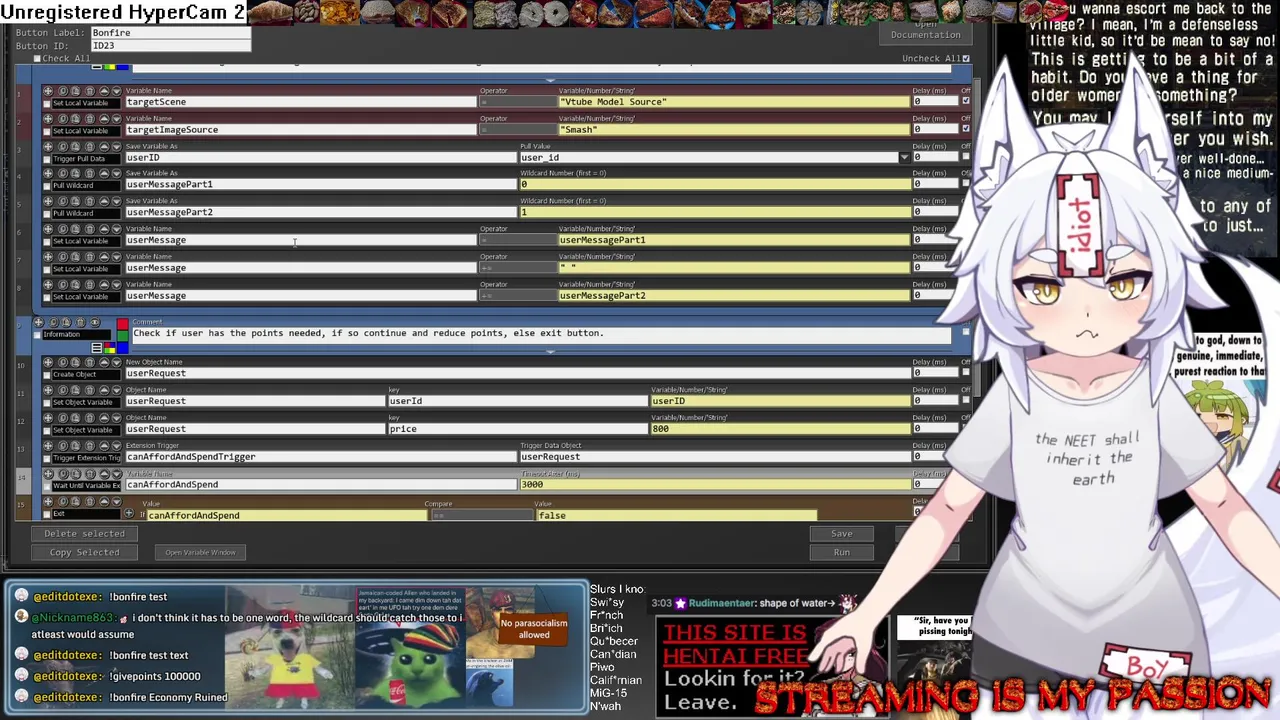The height and width of the screenshot is (720, 1280).
Task: Select the Create Object row checkbox
Action: click(46, 375)
